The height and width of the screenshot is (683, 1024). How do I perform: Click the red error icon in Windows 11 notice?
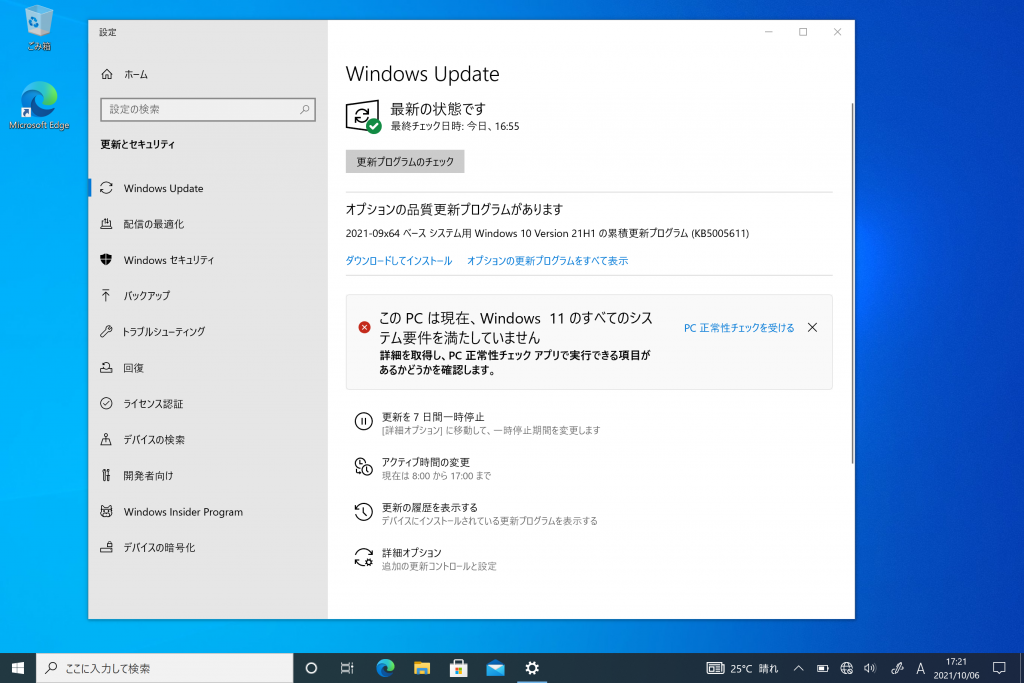[364, 328]
